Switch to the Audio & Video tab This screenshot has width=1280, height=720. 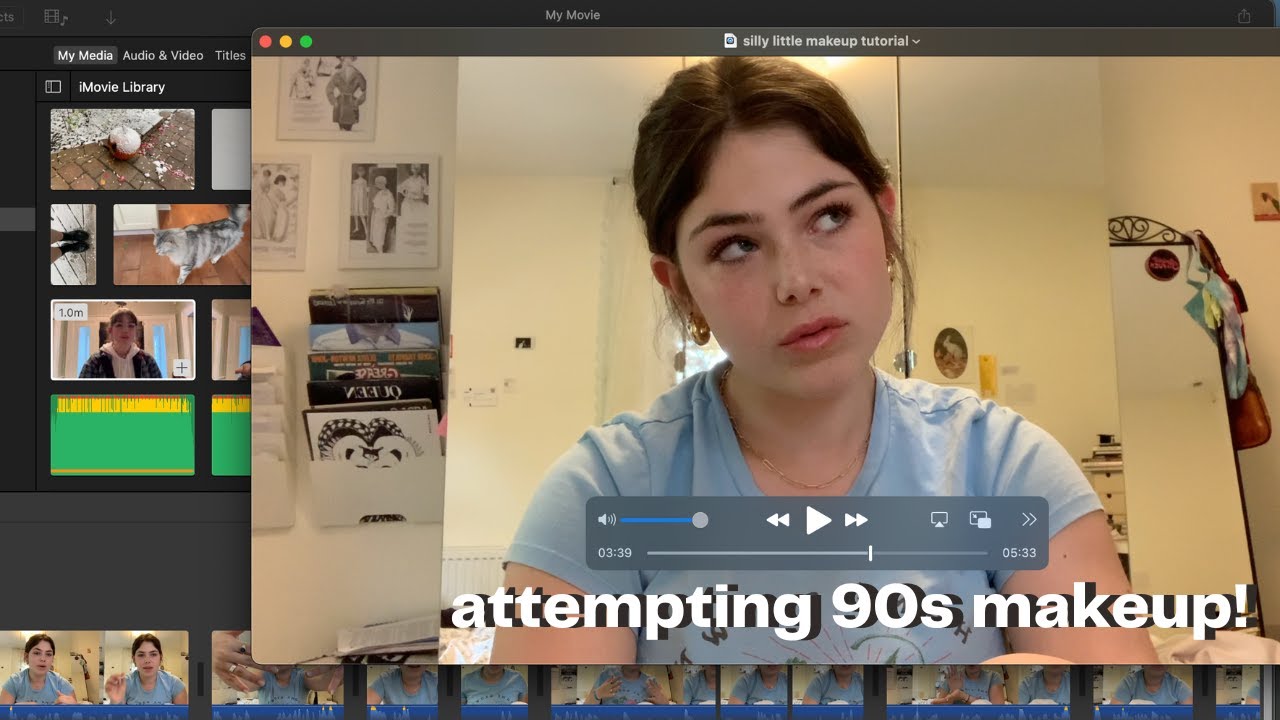tap(163, 55)
